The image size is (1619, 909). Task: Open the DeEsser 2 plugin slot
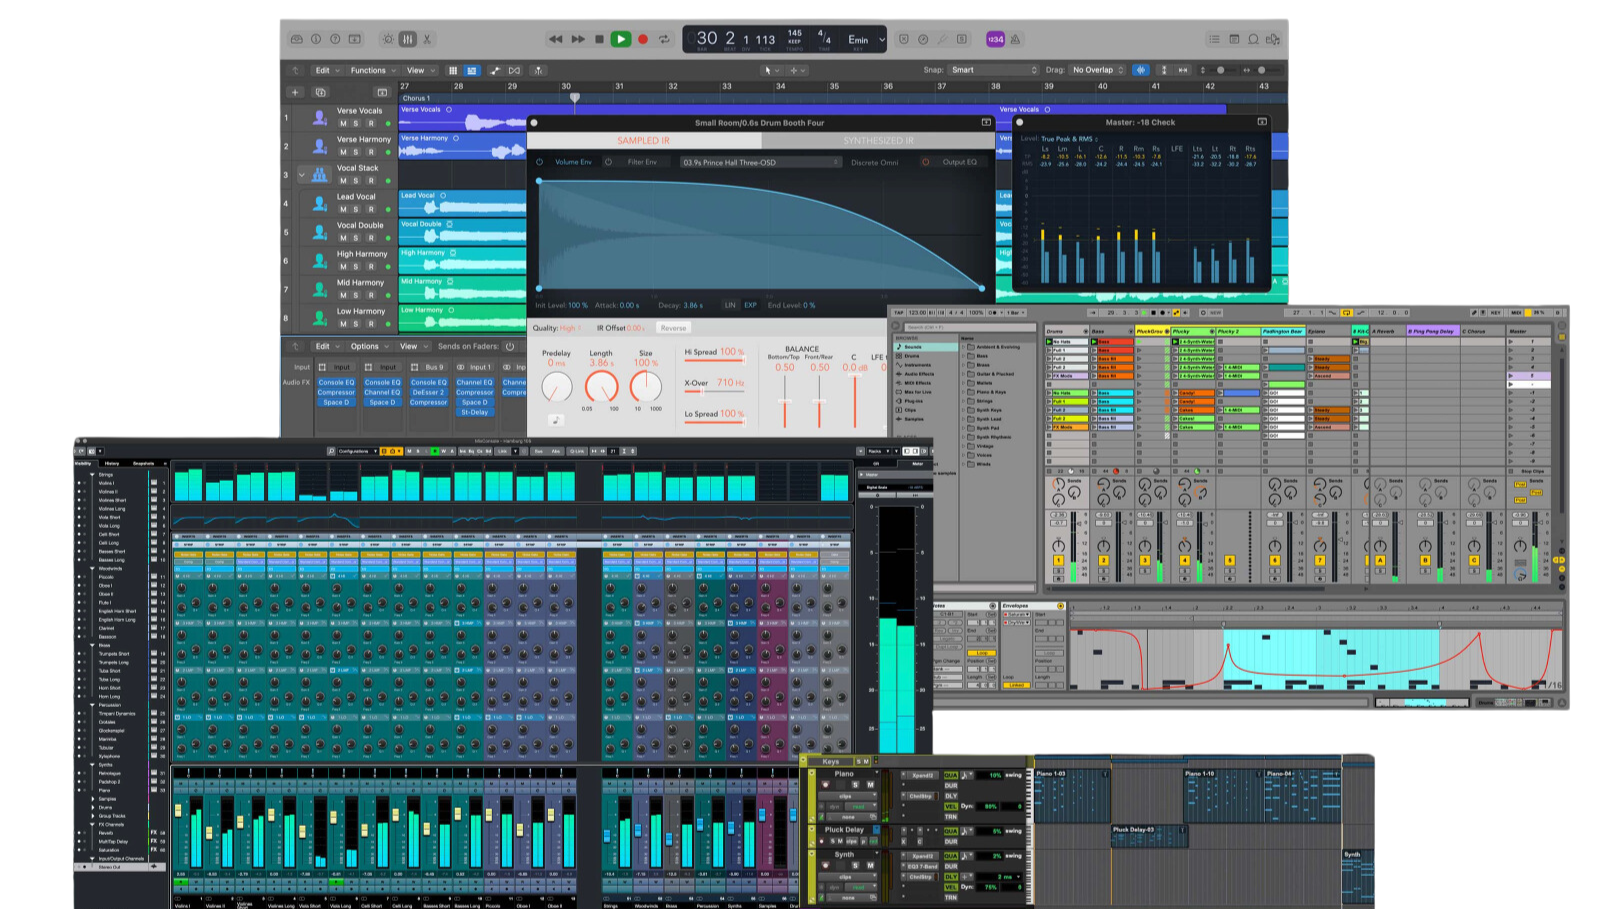[x=429, y=392]
